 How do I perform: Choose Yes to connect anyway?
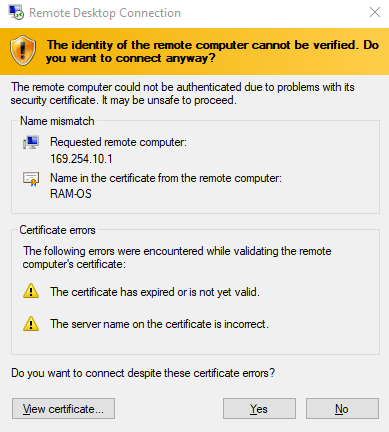click(259, 409)
